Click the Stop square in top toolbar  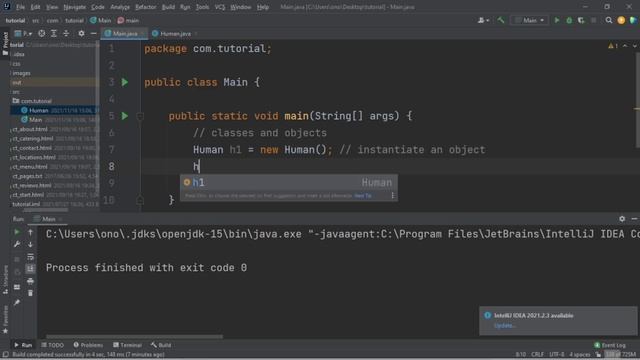coord(593,20)
